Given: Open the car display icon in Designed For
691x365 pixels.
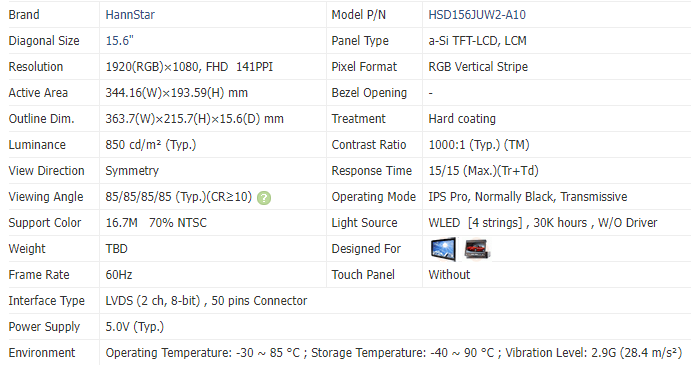Looking at the screenshot, I should pyautogui.click(x=477, y=249).
